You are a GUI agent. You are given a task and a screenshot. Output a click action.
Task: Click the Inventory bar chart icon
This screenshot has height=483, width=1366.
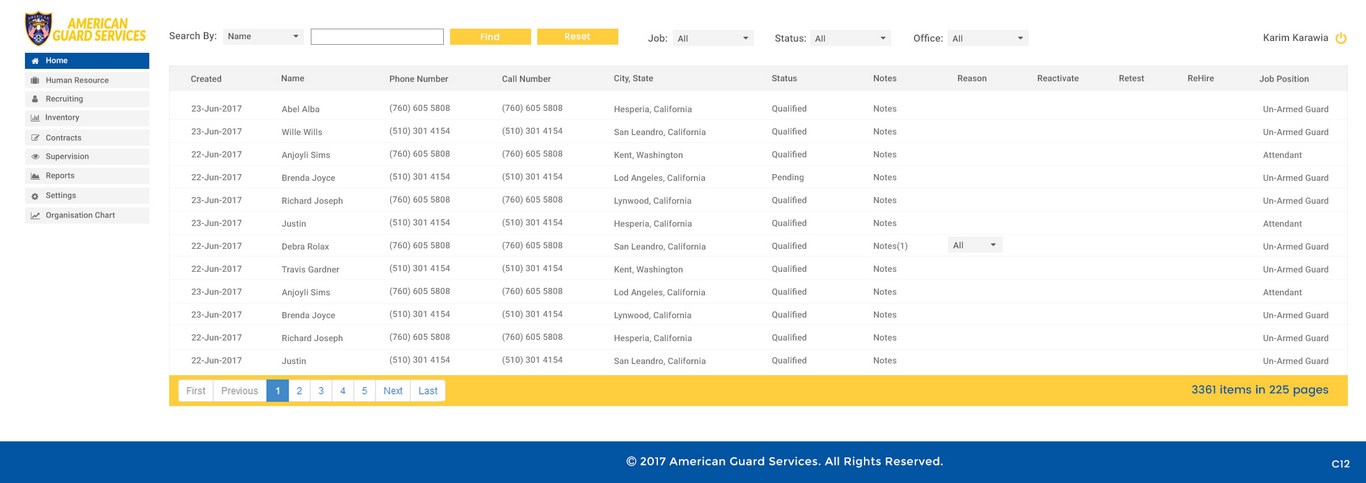35,118
